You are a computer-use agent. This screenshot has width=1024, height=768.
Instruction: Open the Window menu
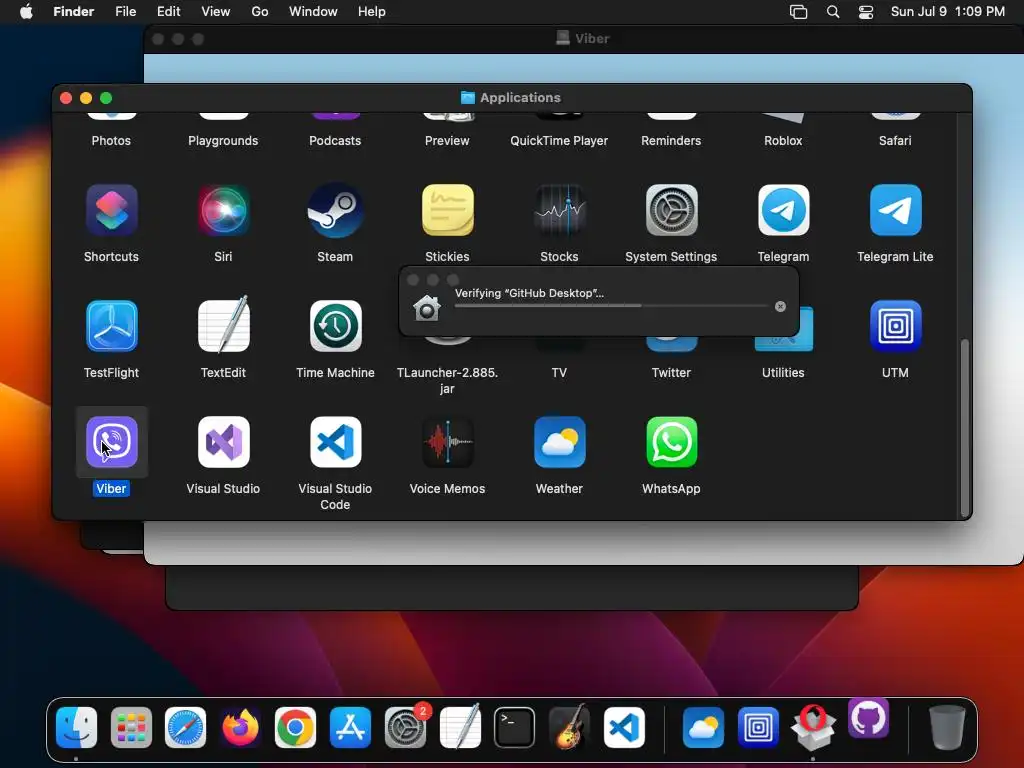313,12
